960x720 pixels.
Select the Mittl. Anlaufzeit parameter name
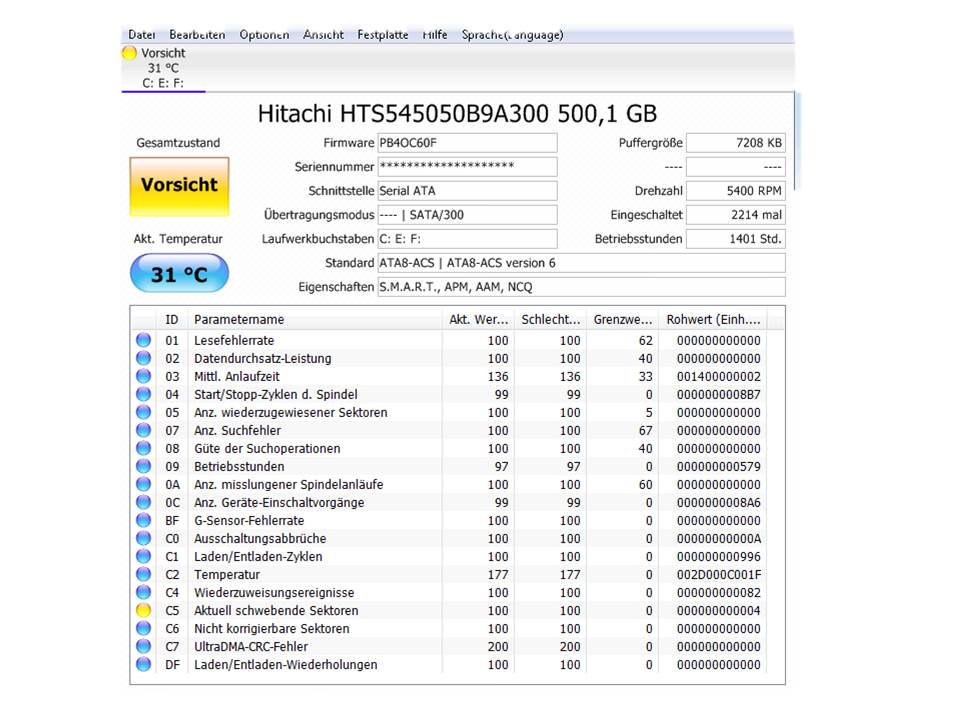[x=237, y=377]
